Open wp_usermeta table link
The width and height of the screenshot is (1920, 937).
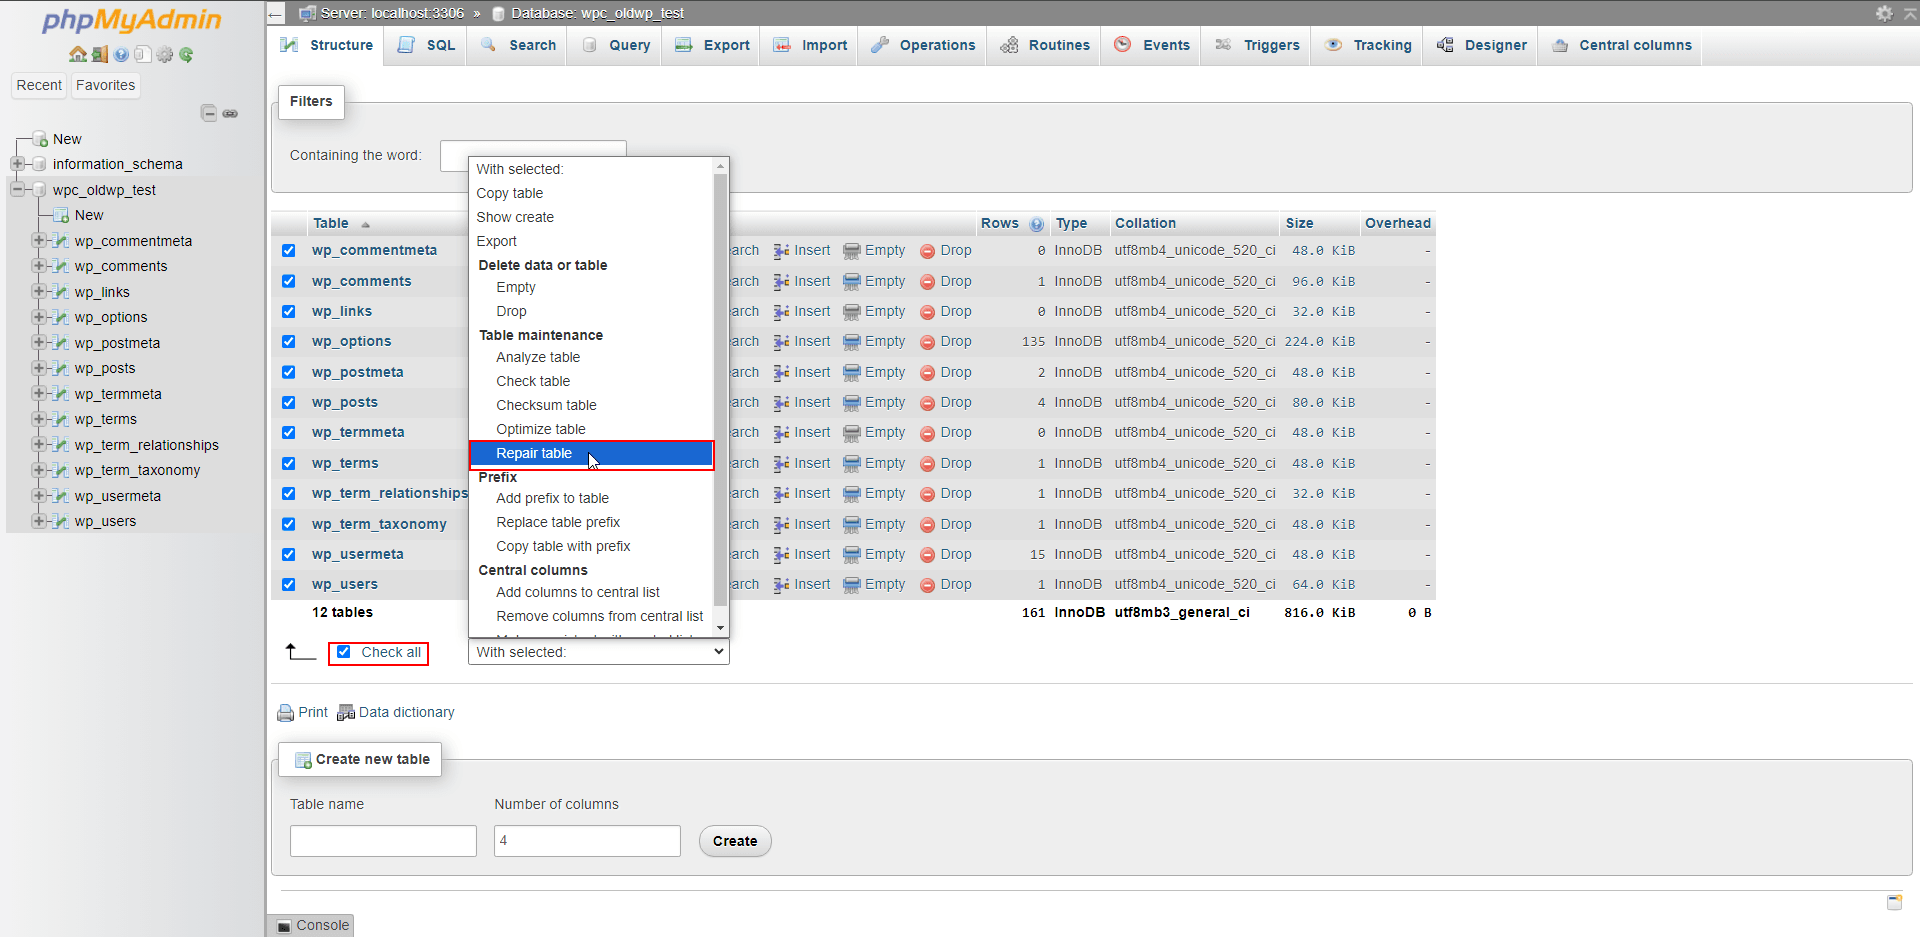357,555
